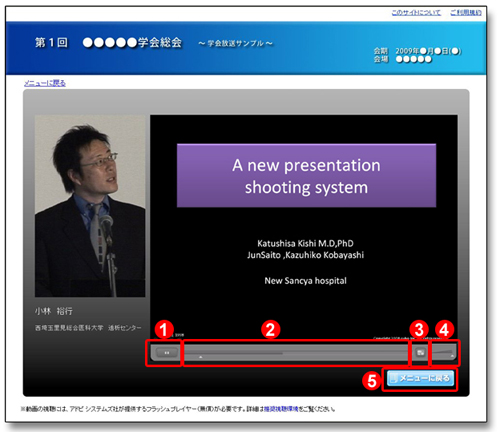Click the speaker video thumbnail
This screenshot has height=432, width=500.
coord(90,206)
